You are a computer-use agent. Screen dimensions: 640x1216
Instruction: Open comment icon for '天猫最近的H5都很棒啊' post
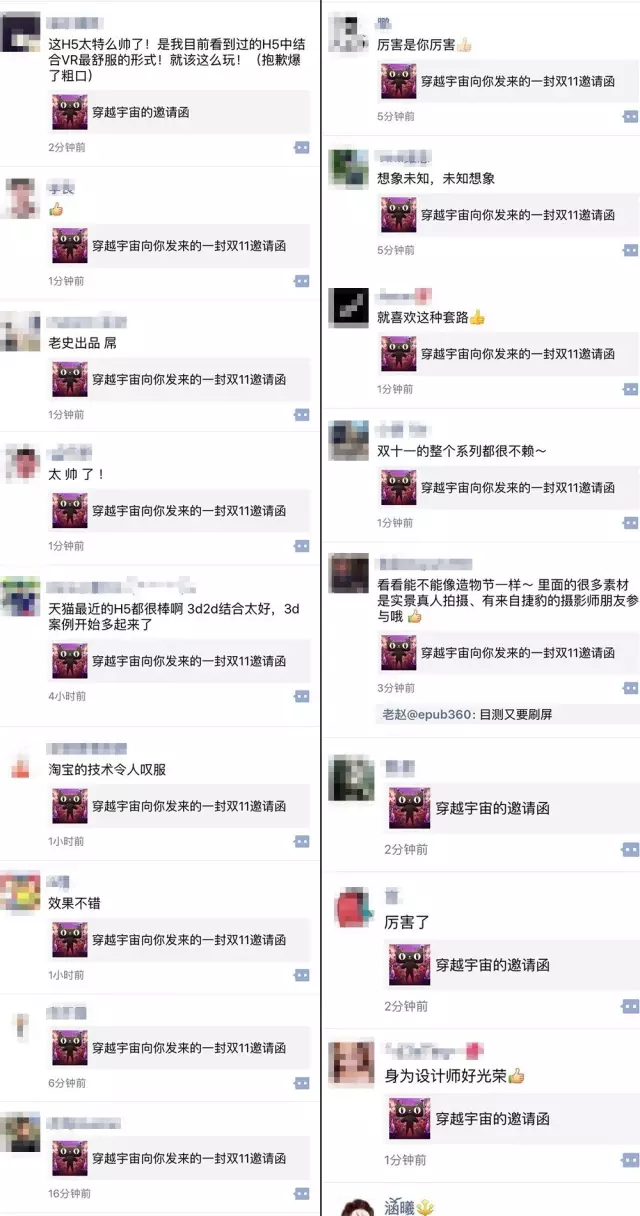coord(301,696)
